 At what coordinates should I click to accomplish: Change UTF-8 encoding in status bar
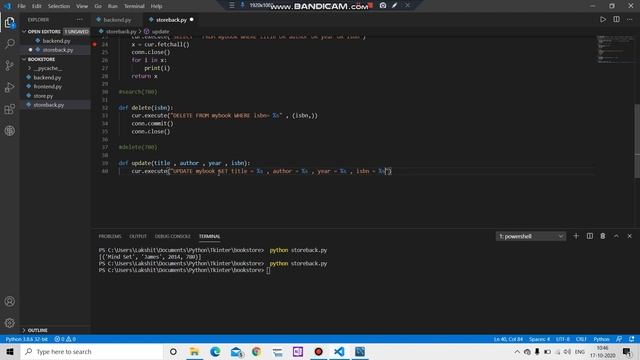[562, 339]
